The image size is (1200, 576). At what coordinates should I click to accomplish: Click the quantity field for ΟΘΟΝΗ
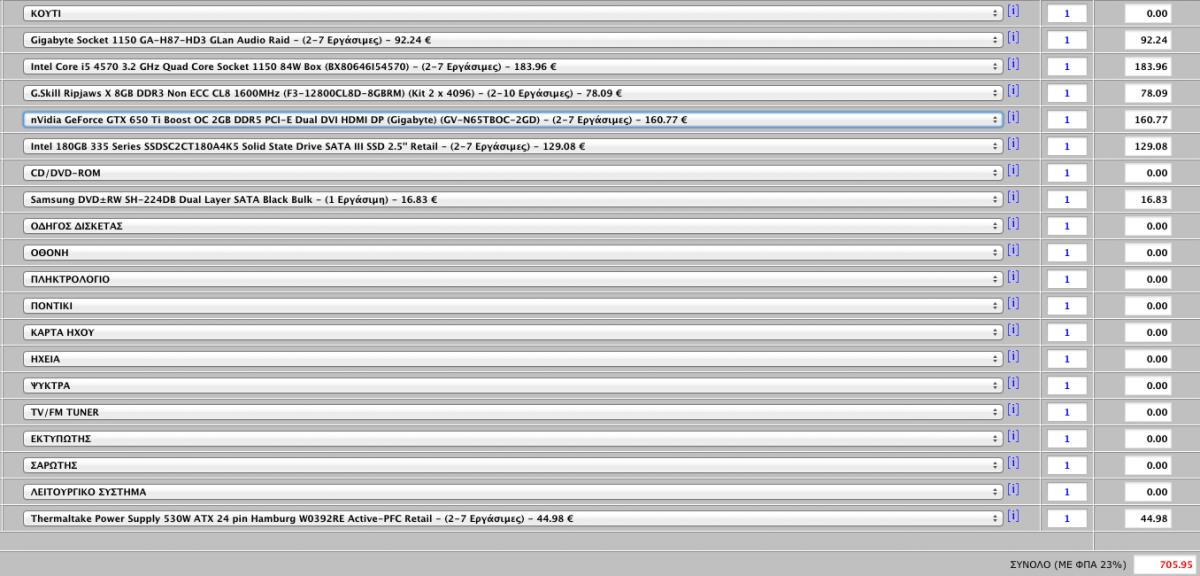[x=1067, y=253]
